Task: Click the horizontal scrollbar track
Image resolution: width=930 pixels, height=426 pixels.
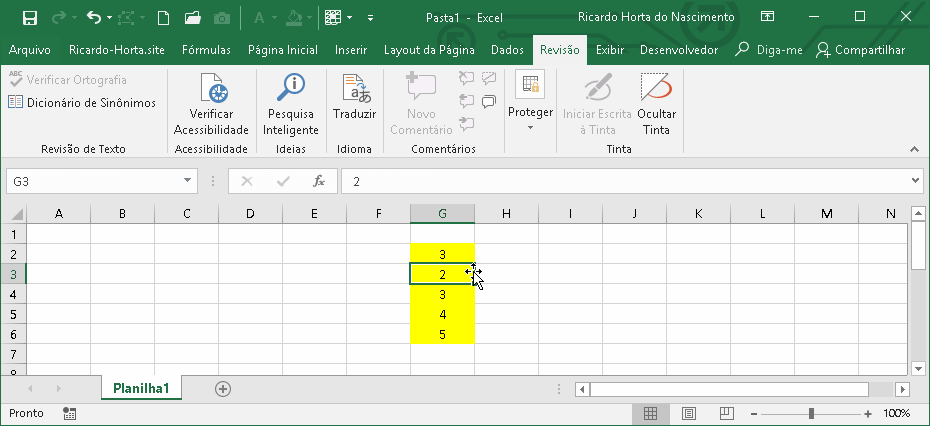Action: pyautogui.click(x=882, y=390)
